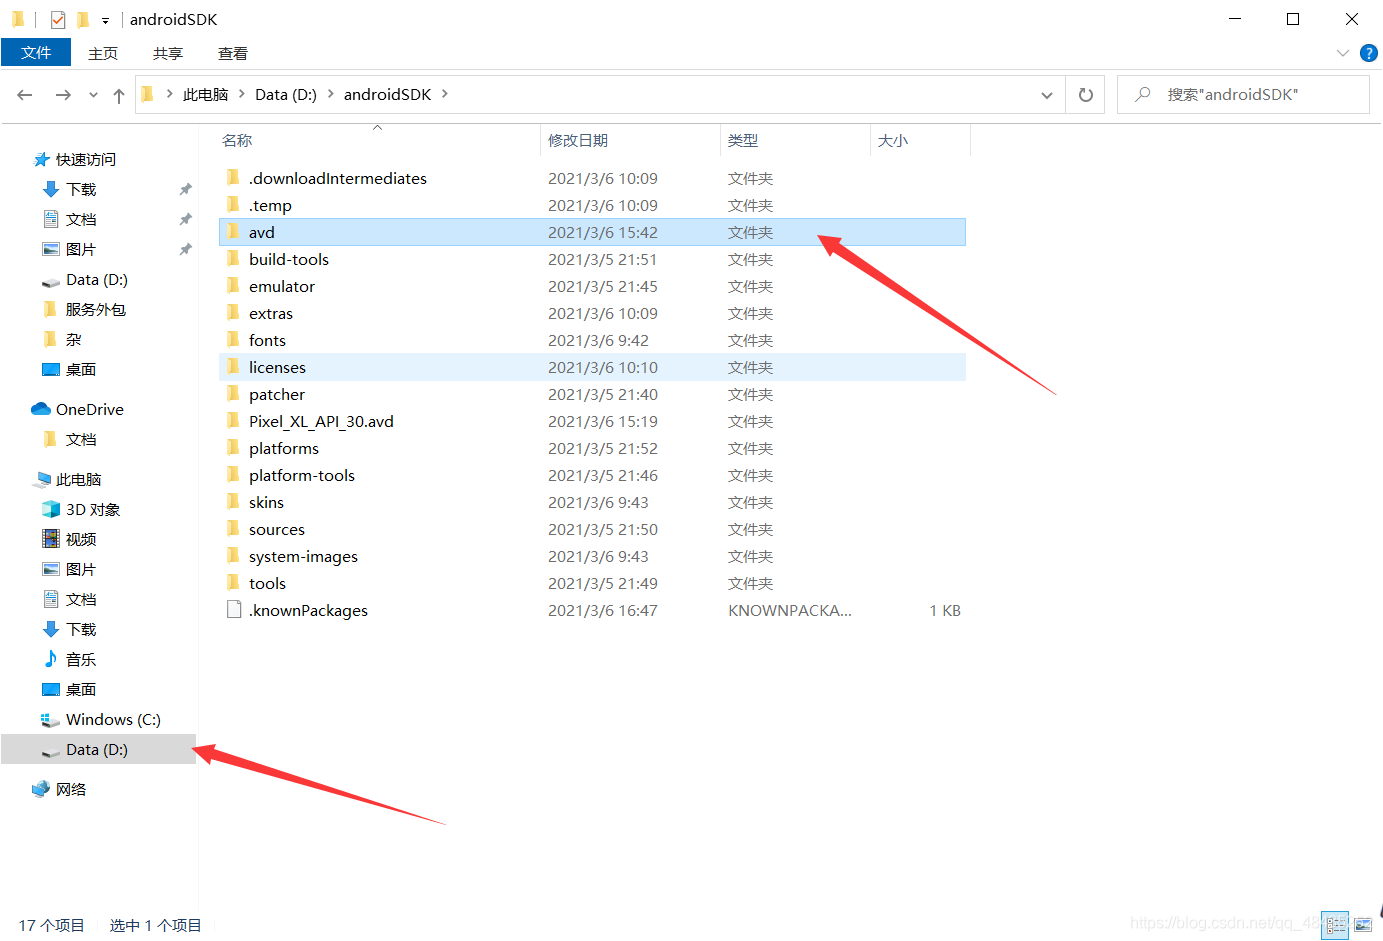1383x941 pixels.
Task: Select the avd folder
Action: coord(592,232)
